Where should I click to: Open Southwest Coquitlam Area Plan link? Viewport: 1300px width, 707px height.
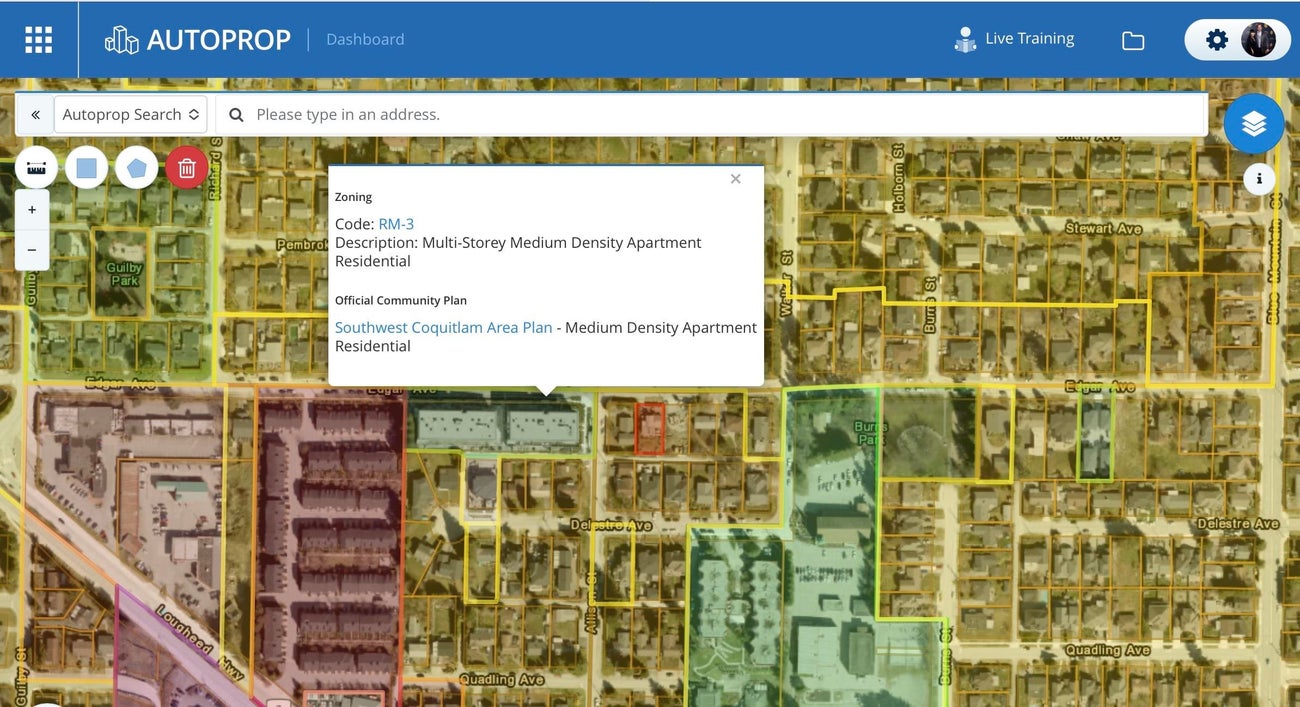443,327
